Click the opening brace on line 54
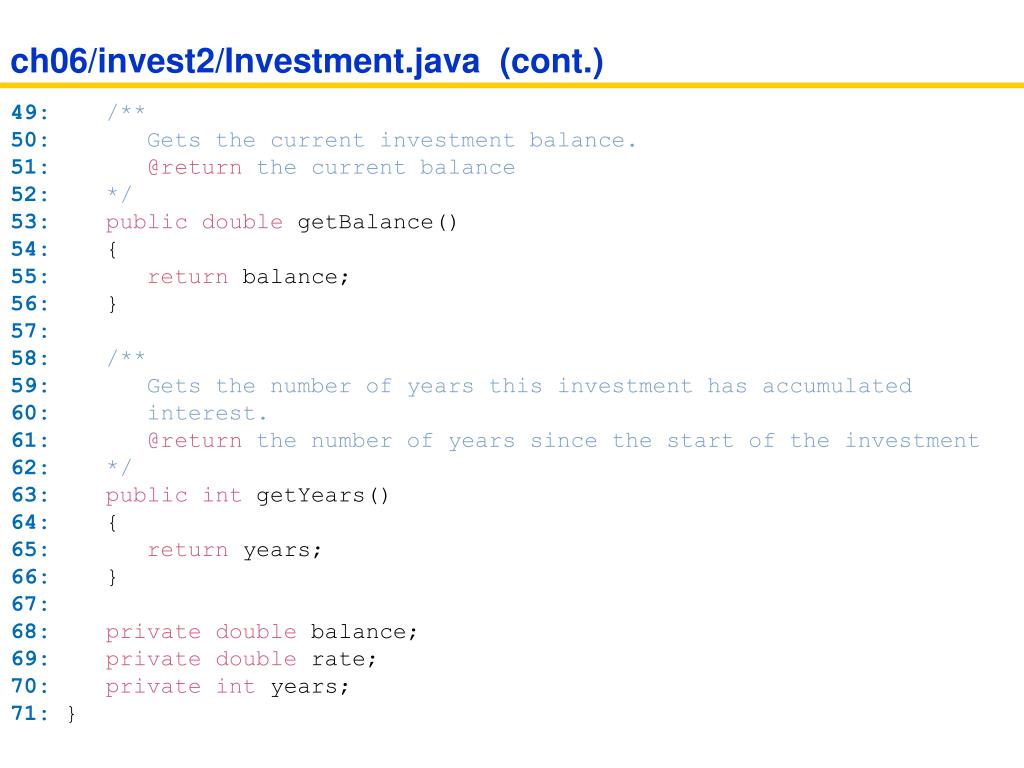 tap(112, 249)
